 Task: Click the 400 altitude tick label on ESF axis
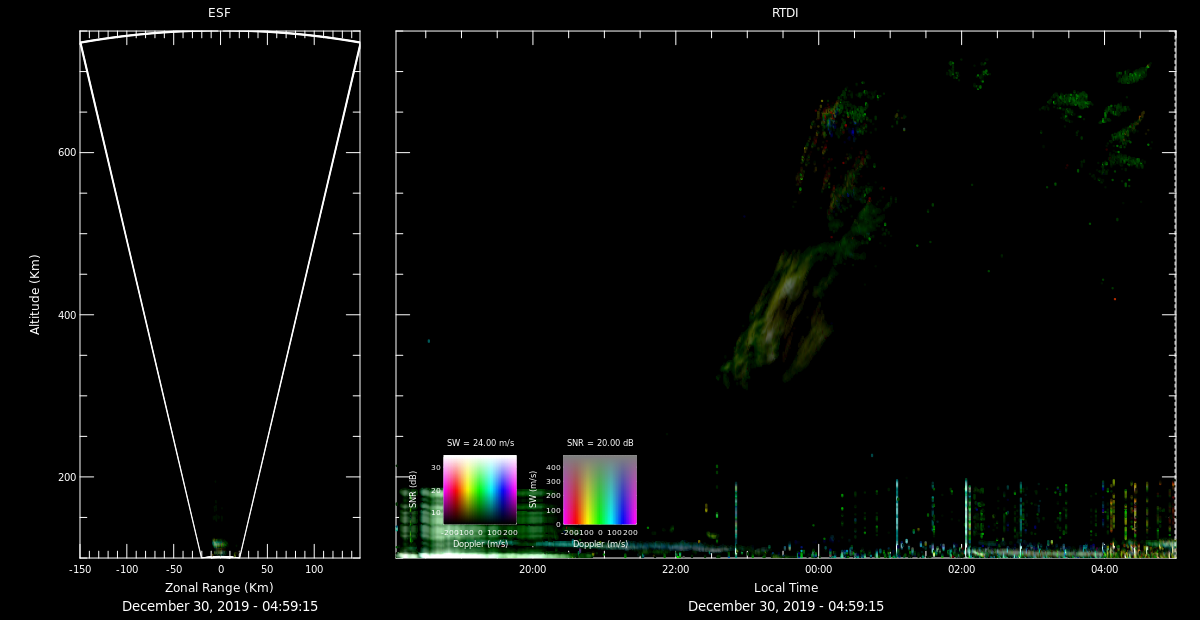pos(65,315)
